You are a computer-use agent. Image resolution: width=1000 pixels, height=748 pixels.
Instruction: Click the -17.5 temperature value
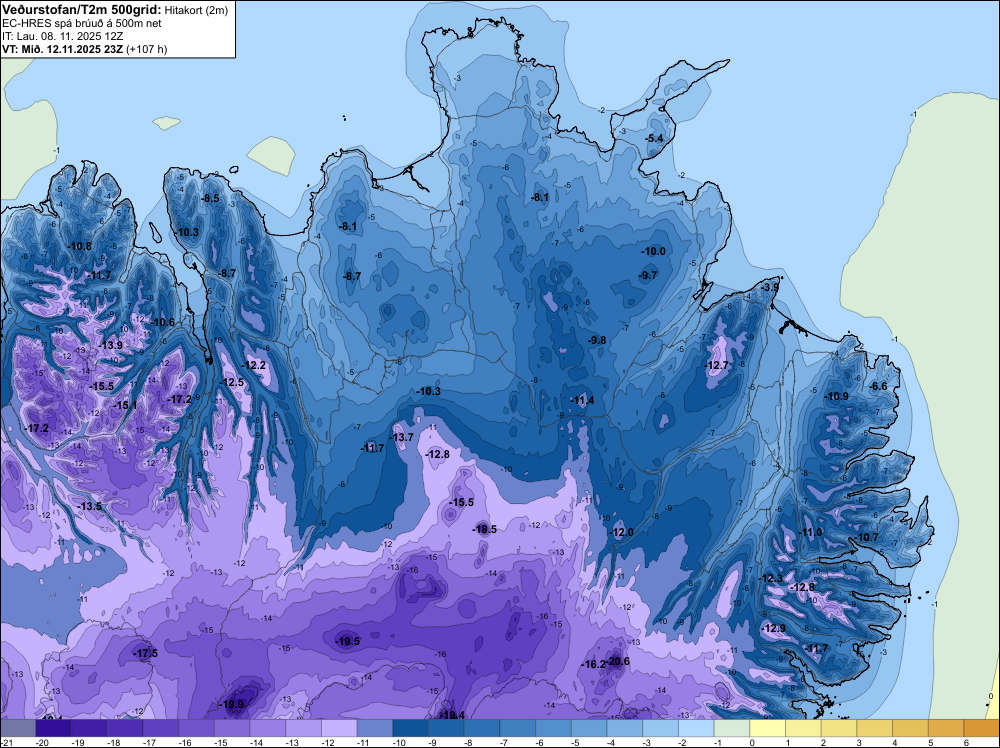tap(145, 653)
